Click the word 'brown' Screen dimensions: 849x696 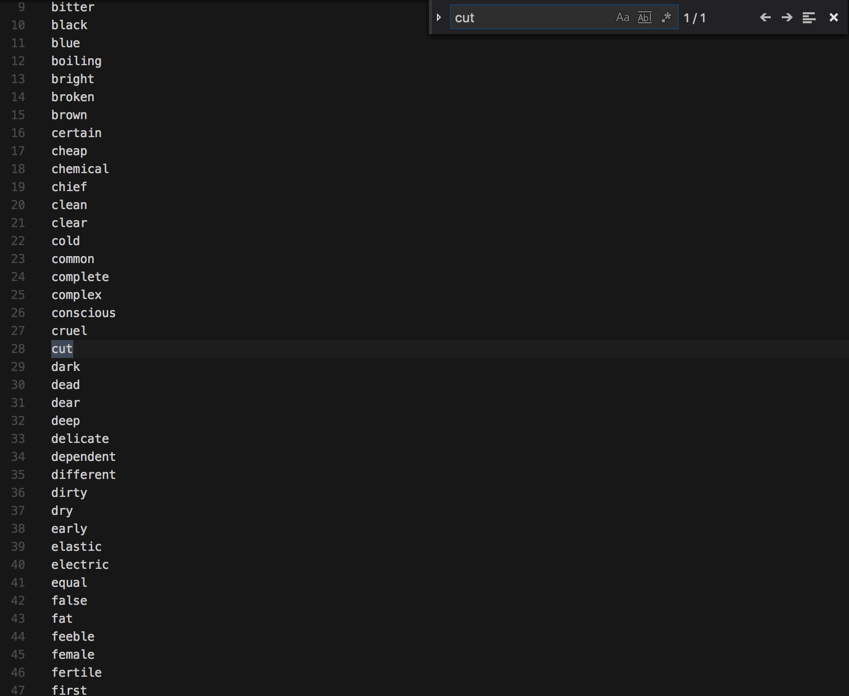69,115
